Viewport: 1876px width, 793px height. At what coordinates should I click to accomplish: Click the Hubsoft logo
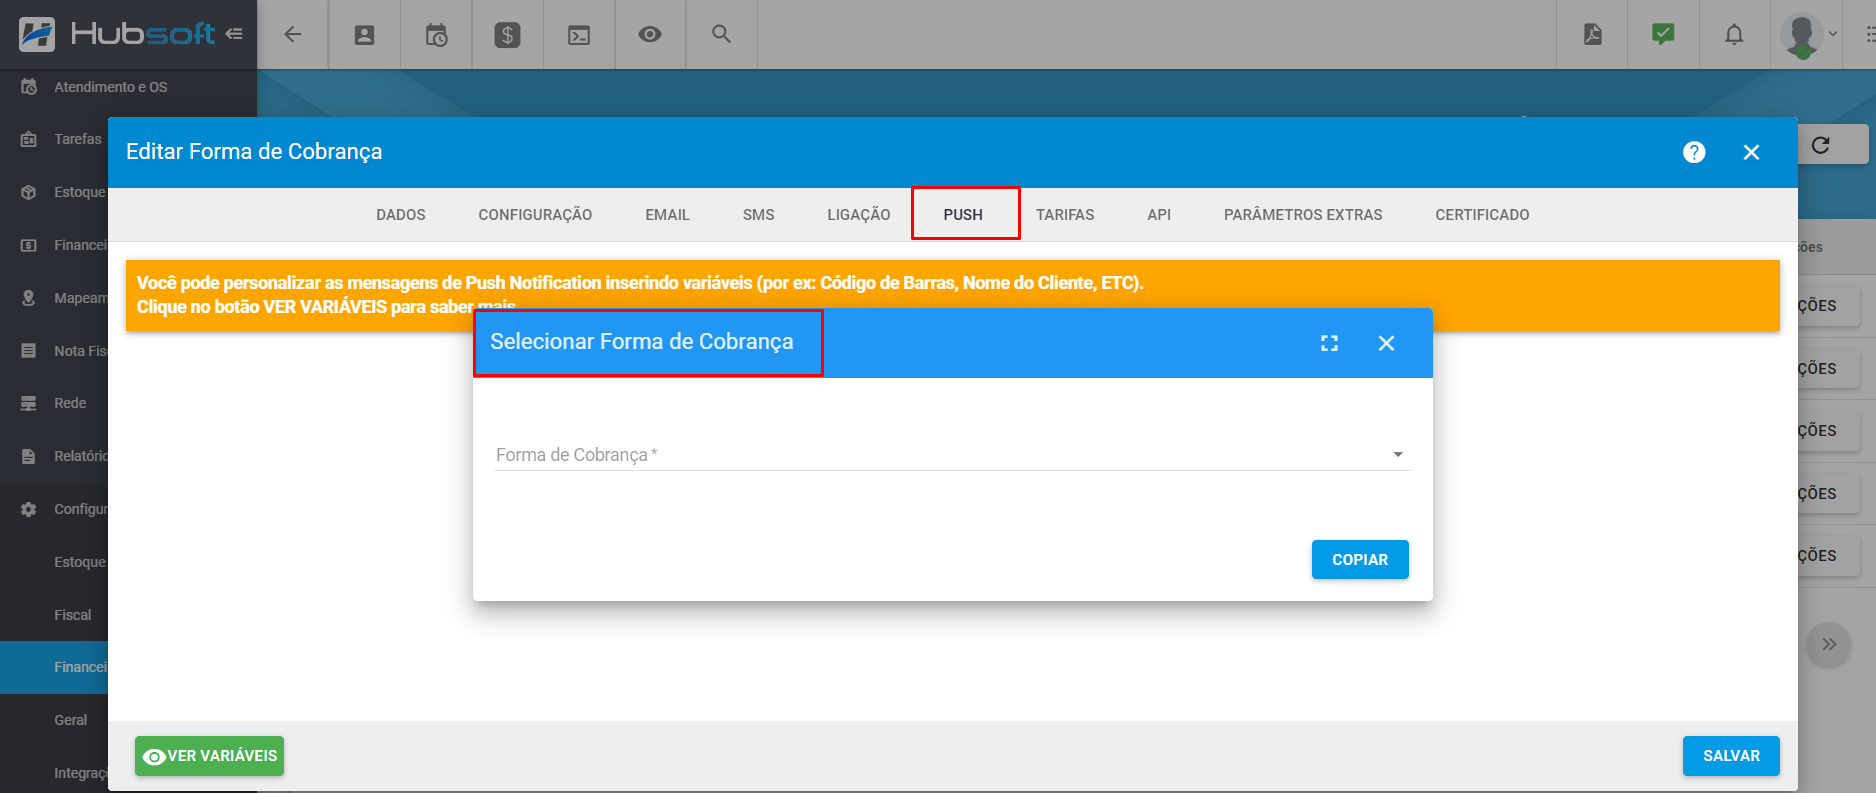click(117, 34)
